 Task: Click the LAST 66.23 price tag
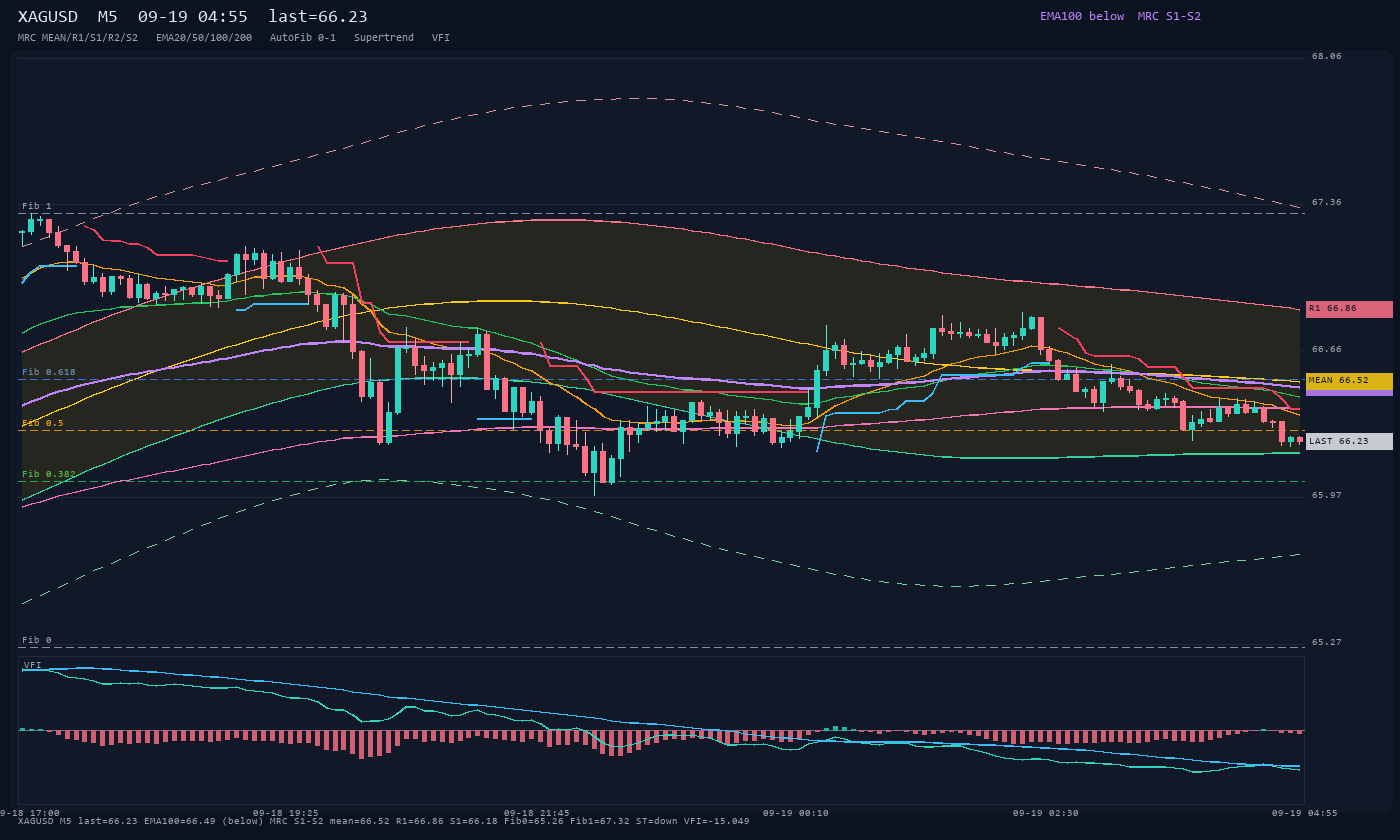pos(1349,441)
